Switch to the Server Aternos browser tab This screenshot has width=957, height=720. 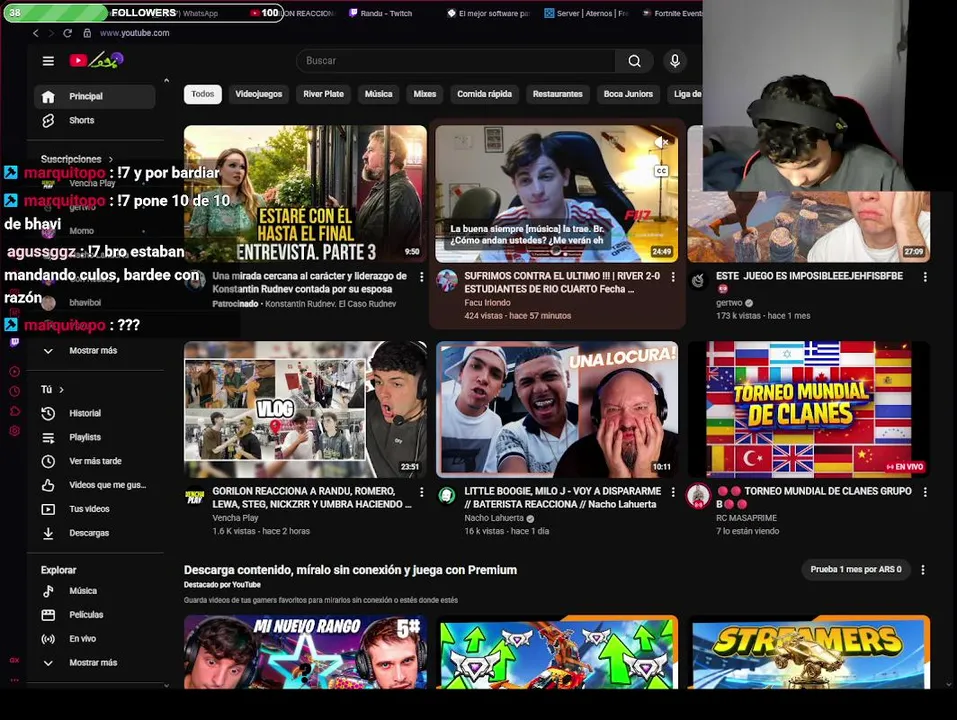[x=587, y=13]
